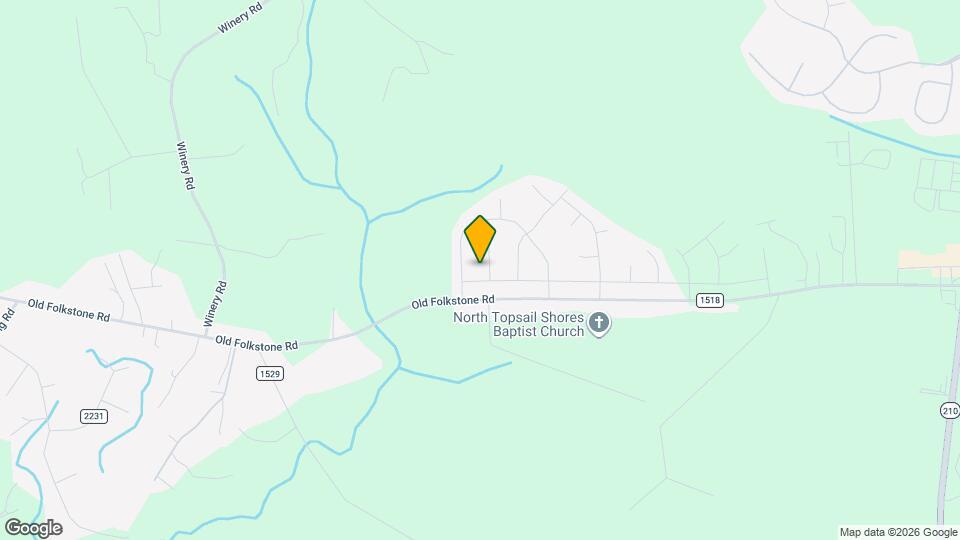Click the Map data ©2026 Google text

pos(898,533)
